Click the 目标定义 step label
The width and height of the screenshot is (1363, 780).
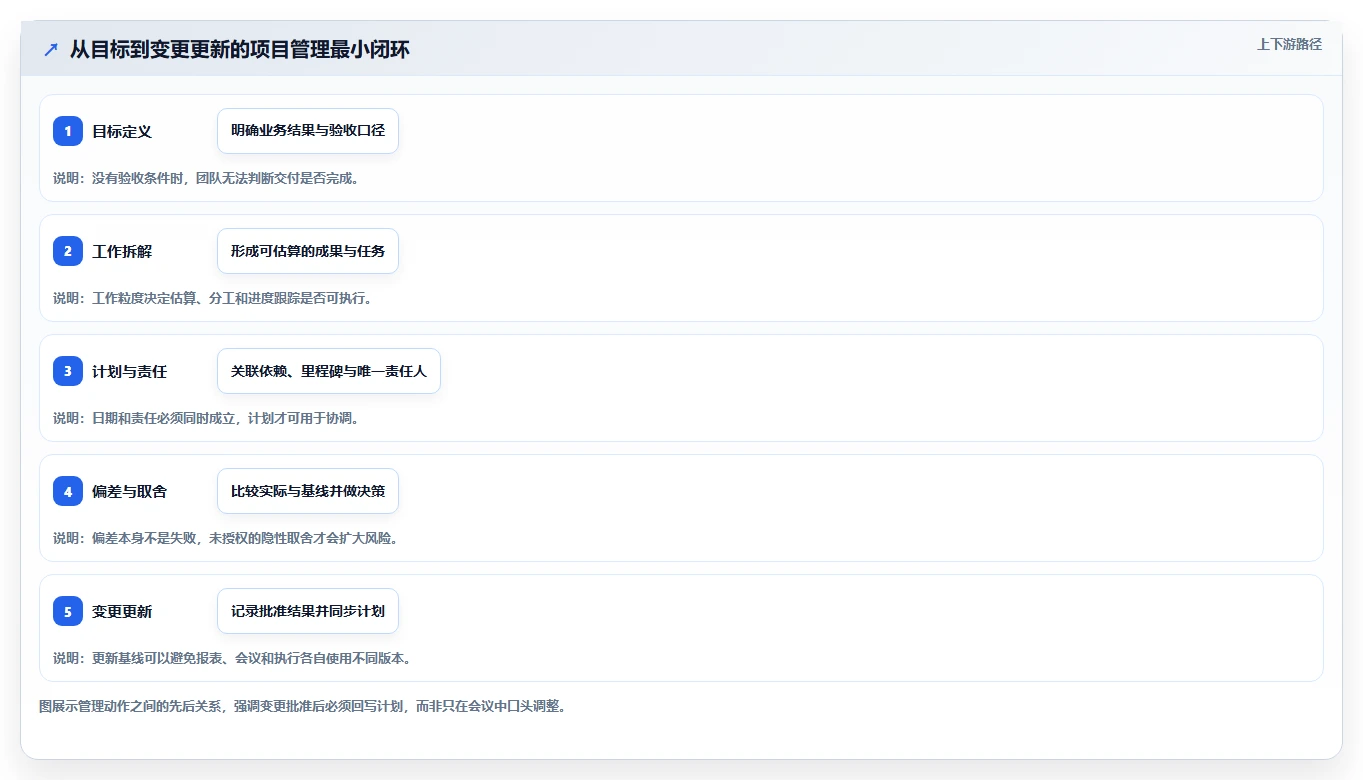[x=122, y=131]
